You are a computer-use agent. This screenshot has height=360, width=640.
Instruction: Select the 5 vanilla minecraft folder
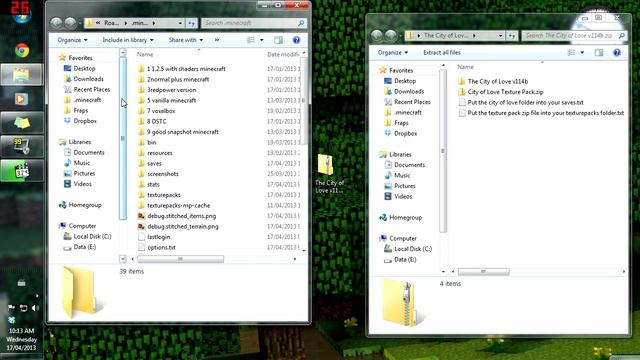pyautogui.click(x=171, y=100)
